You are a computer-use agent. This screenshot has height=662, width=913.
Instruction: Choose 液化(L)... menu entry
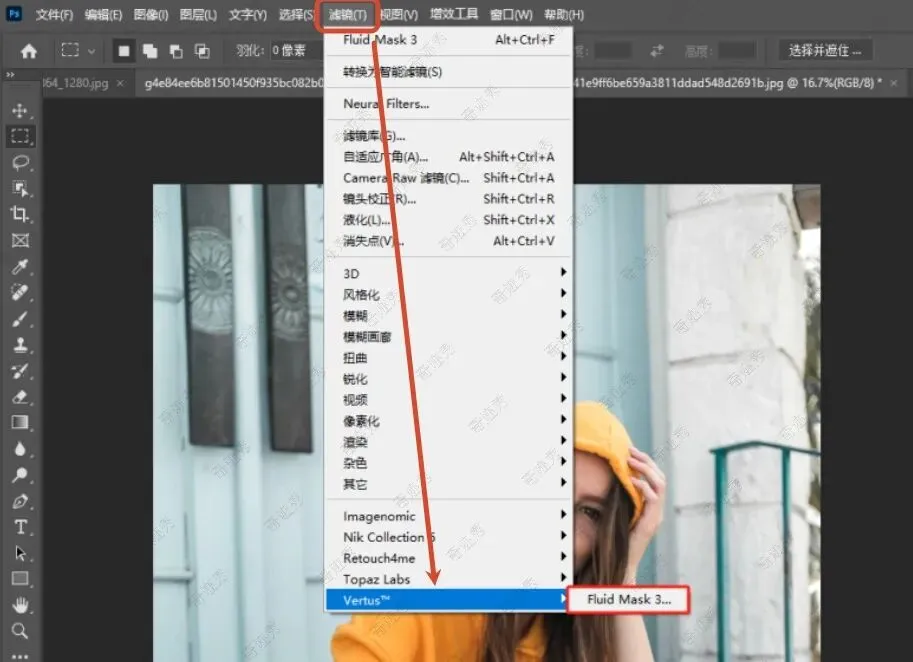pyautogui.click(x=447, y=220)
